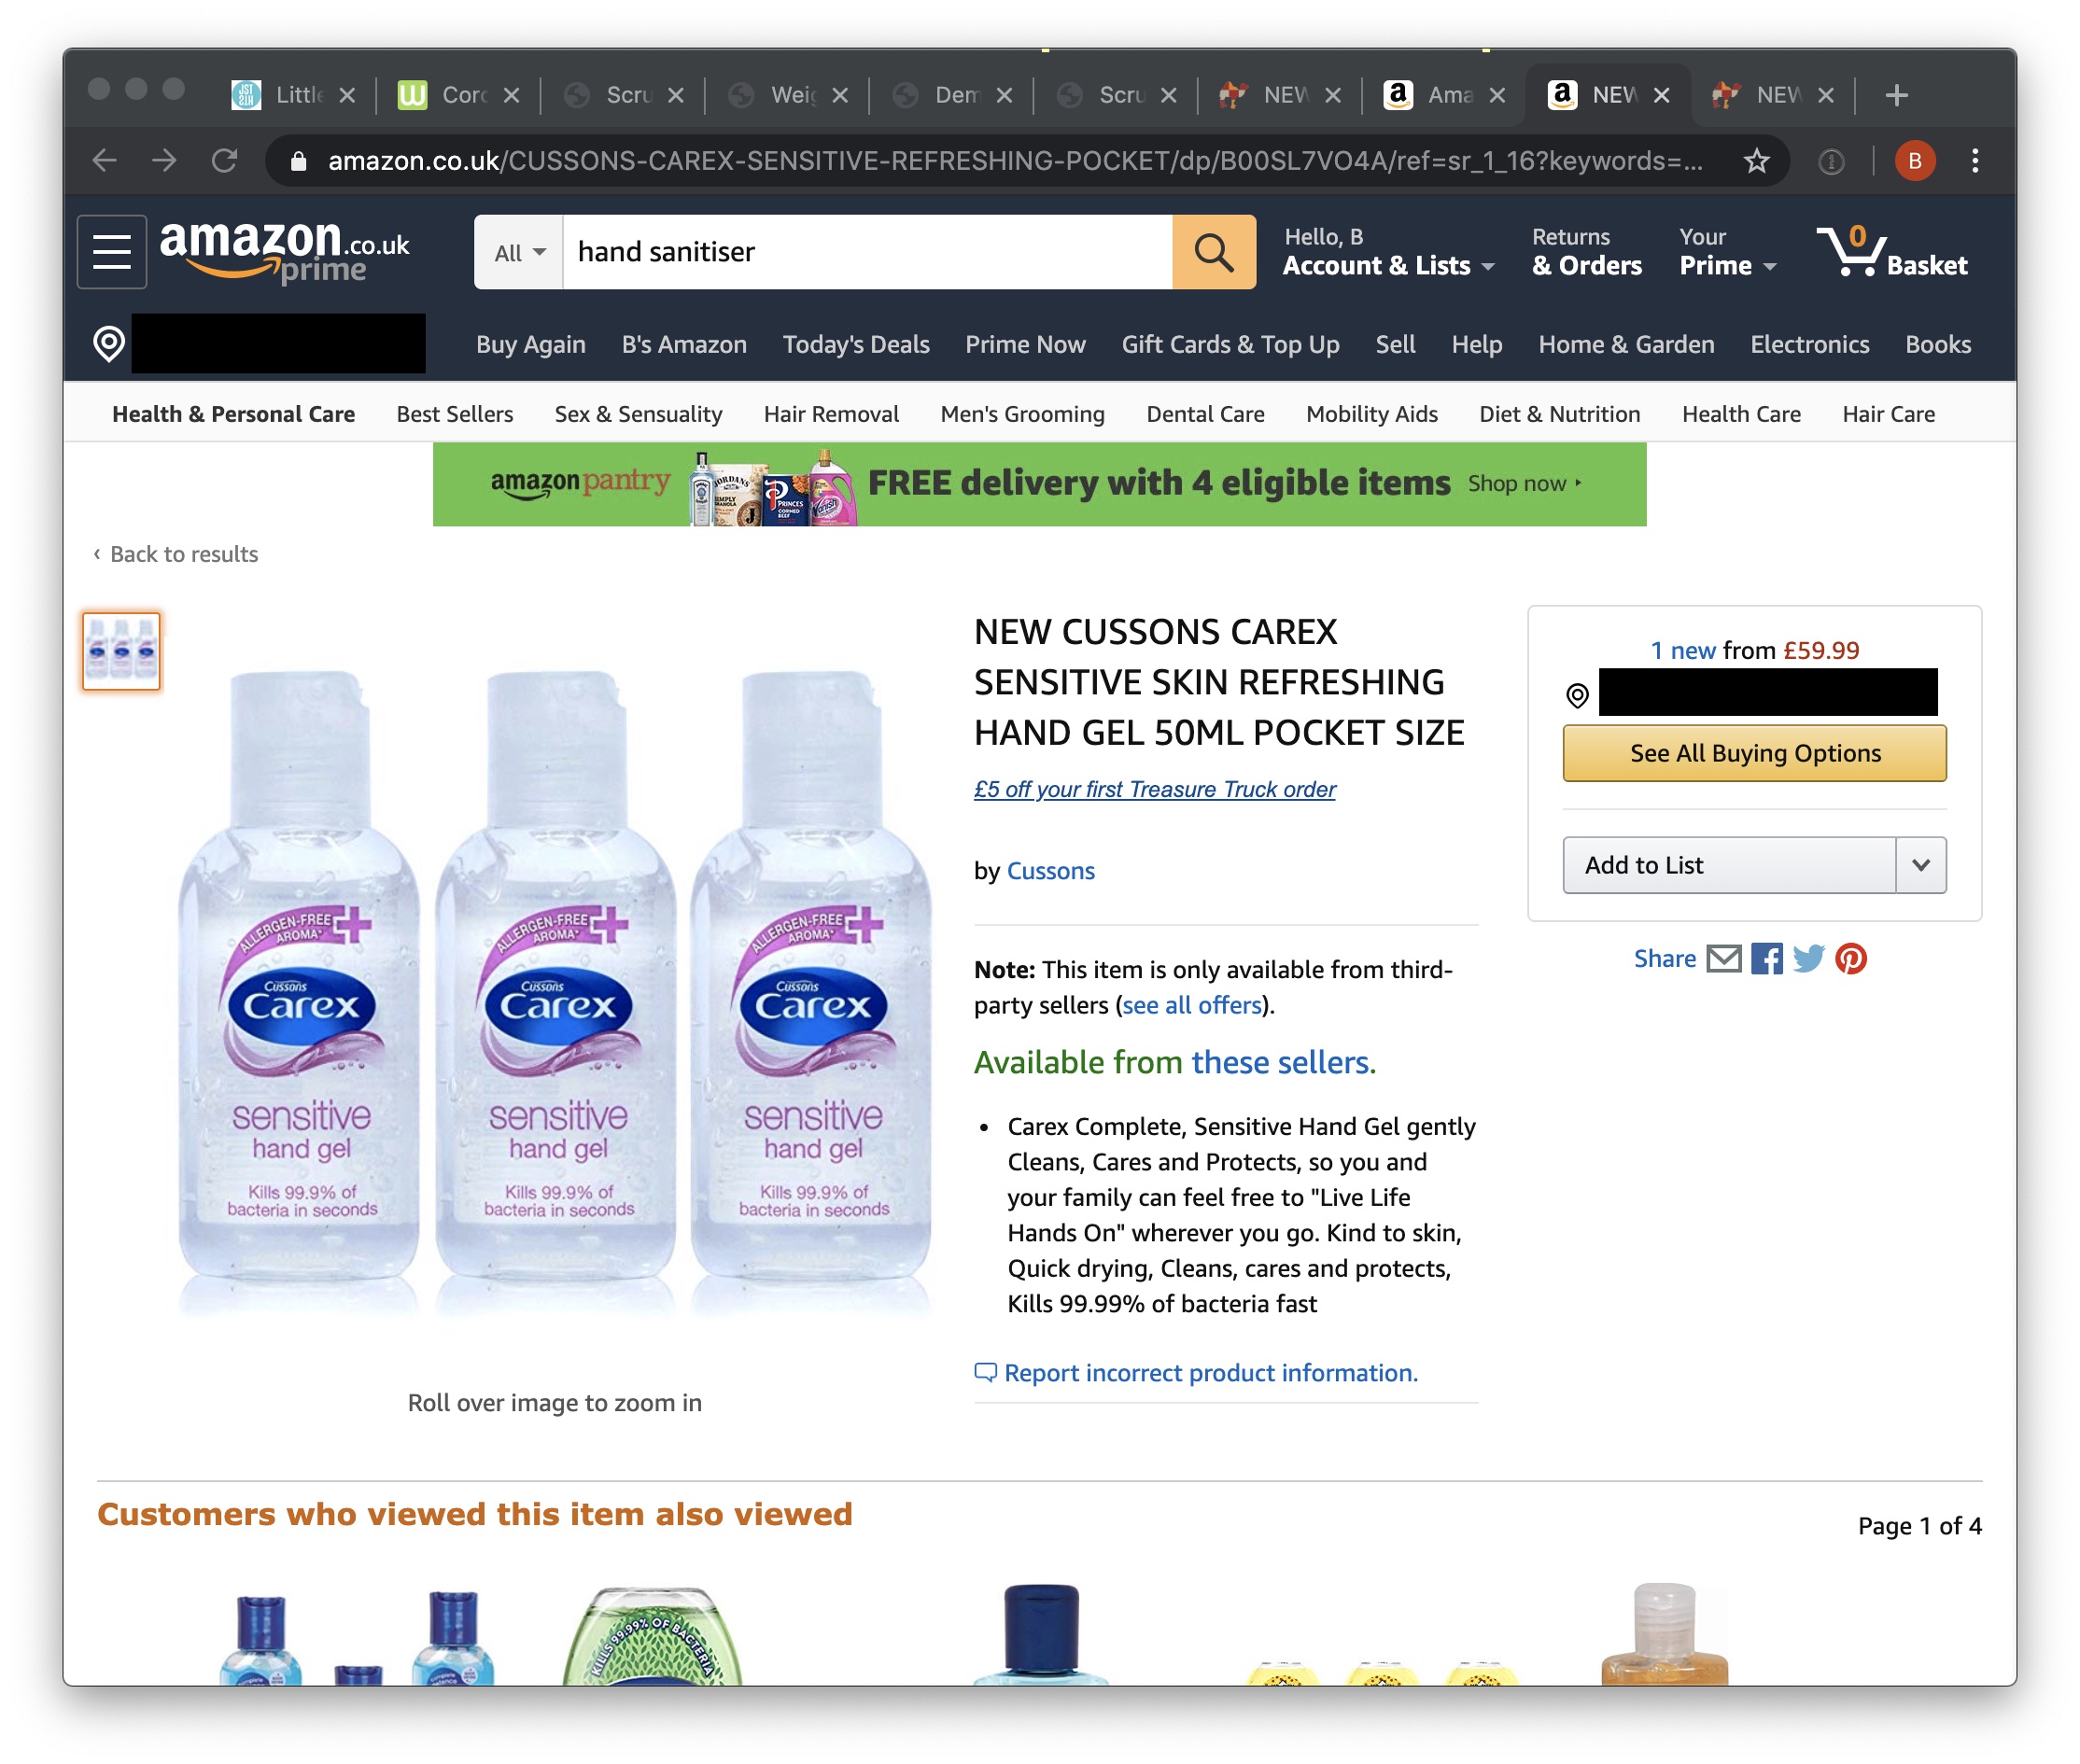
Task: Open Mobility Aids category
Action: 1371,414
